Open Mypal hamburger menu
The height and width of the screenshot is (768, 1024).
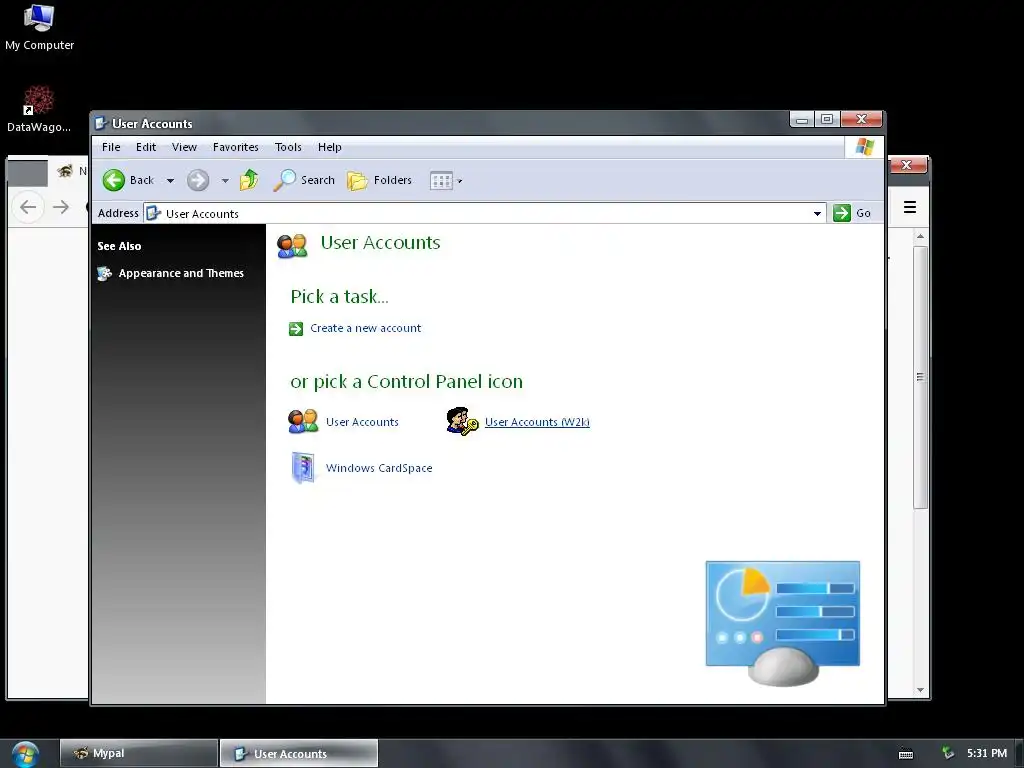910,207
